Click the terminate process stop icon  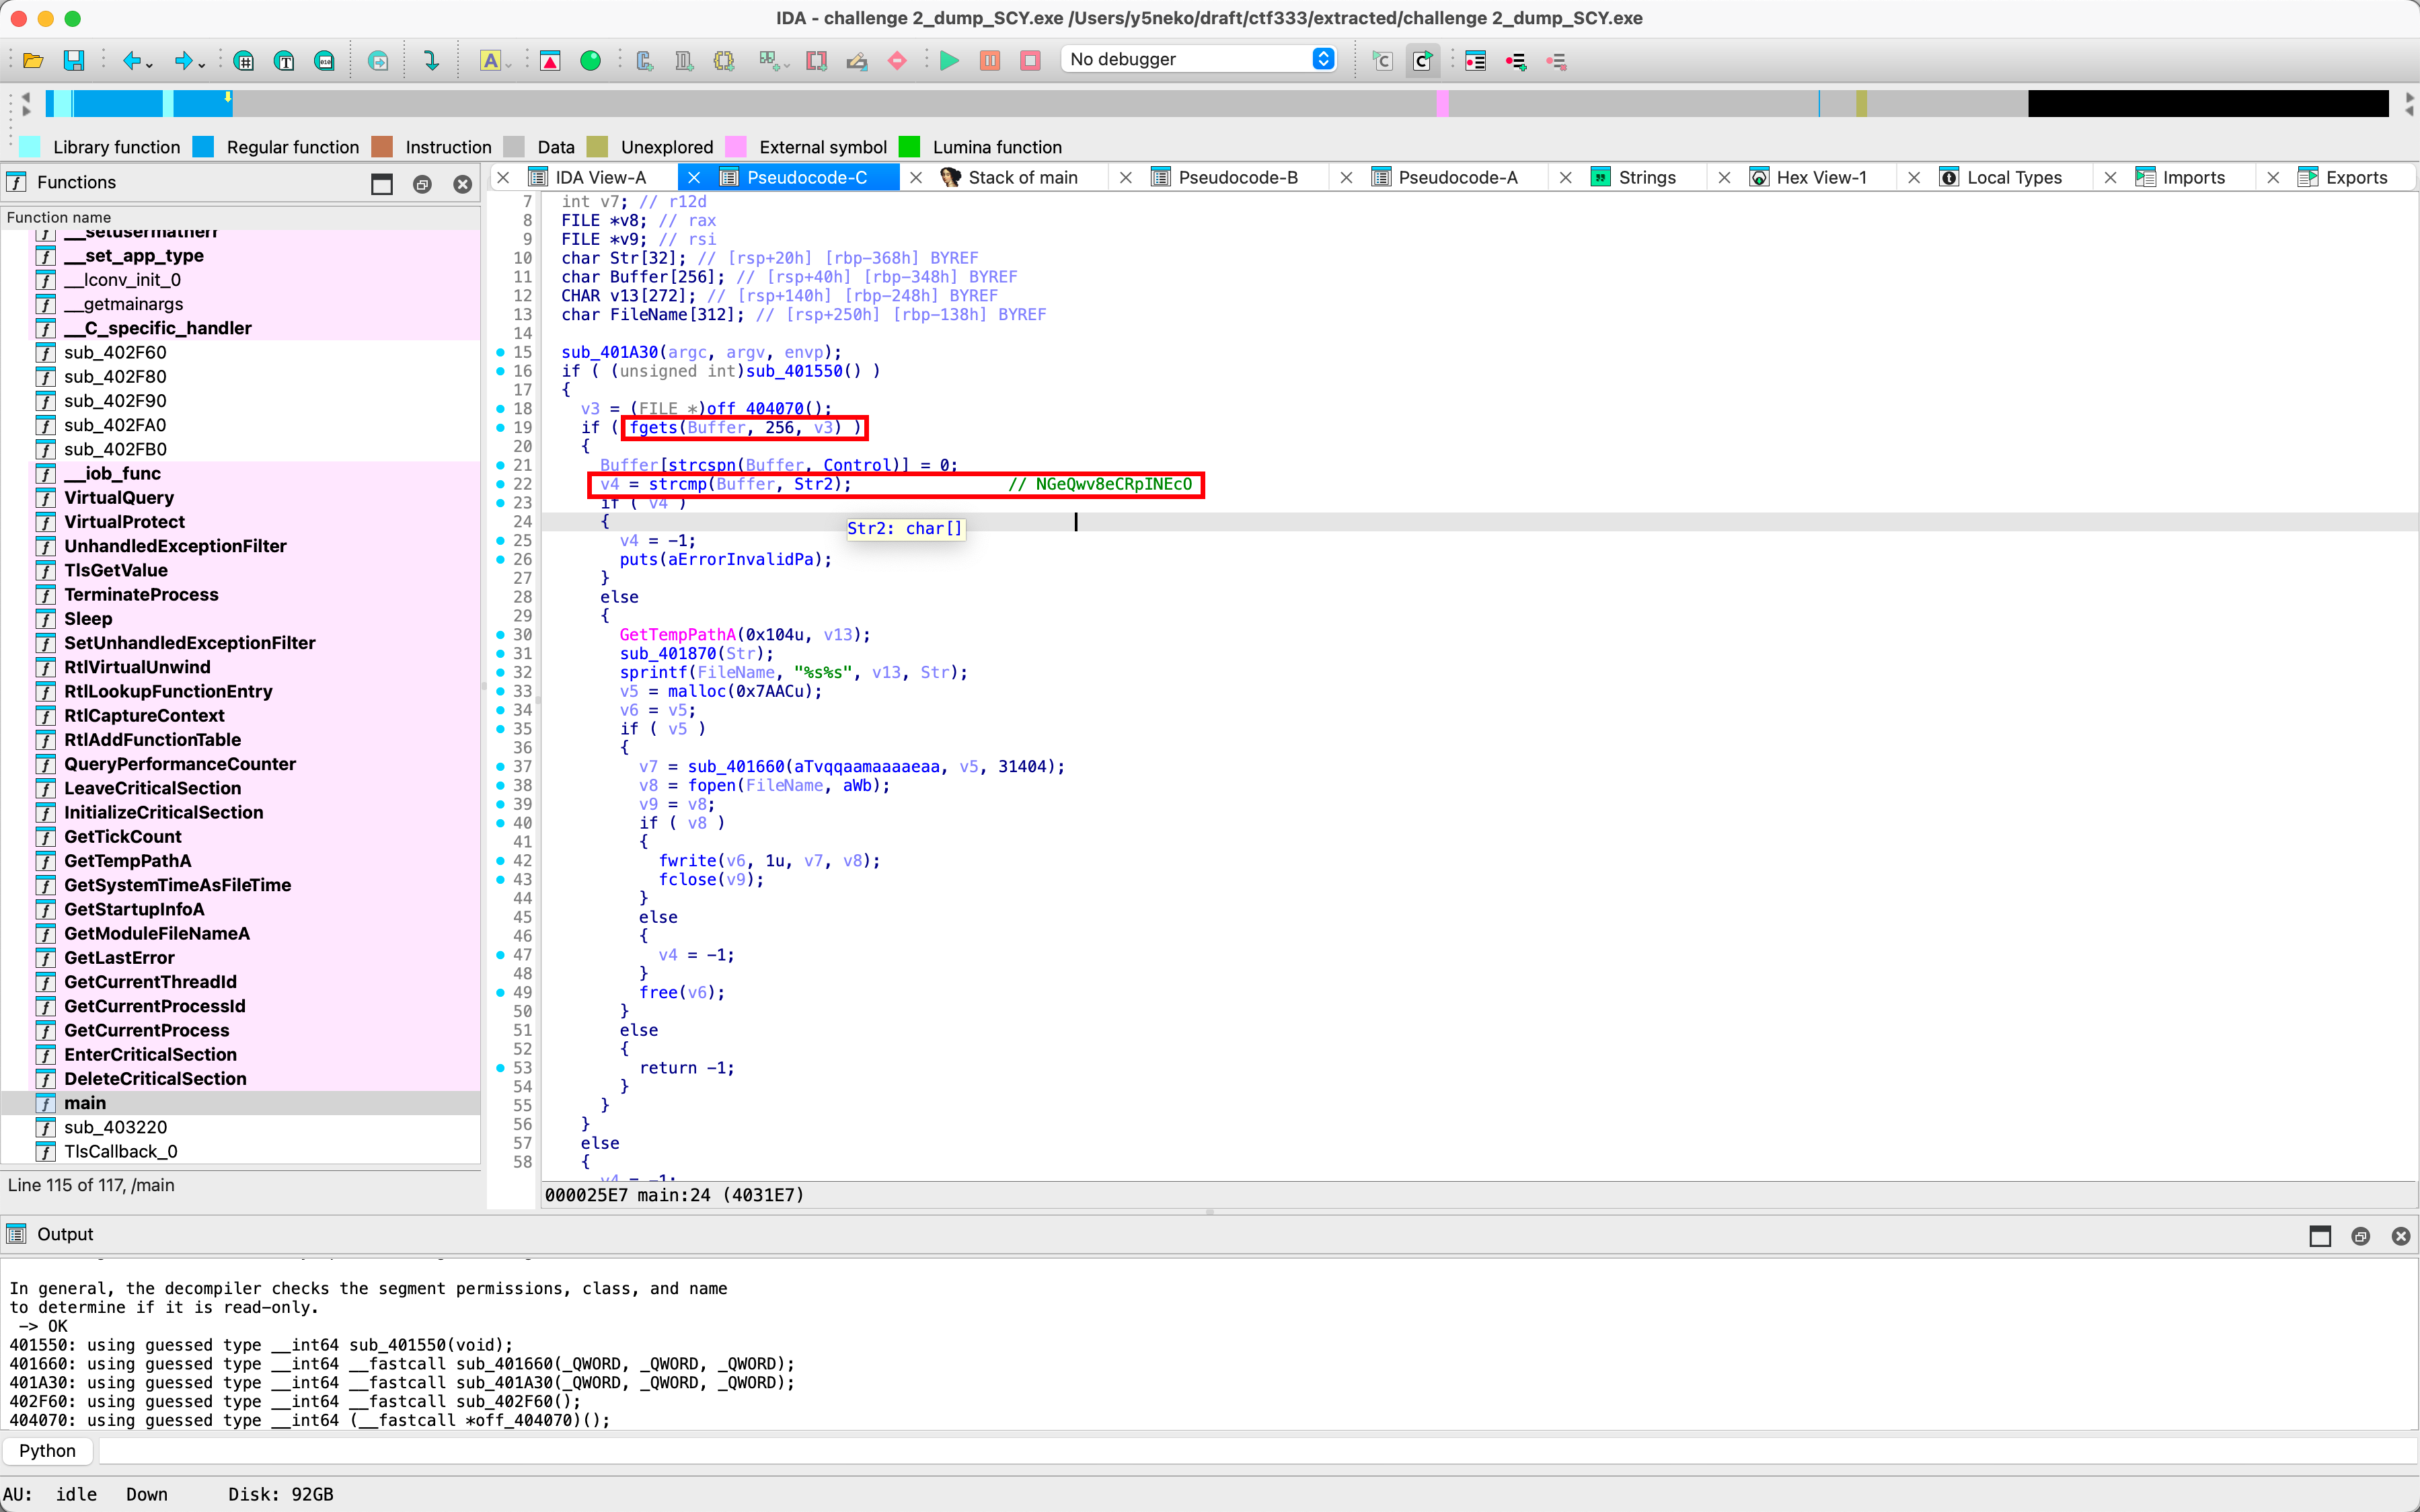[x=1030, y=60]
